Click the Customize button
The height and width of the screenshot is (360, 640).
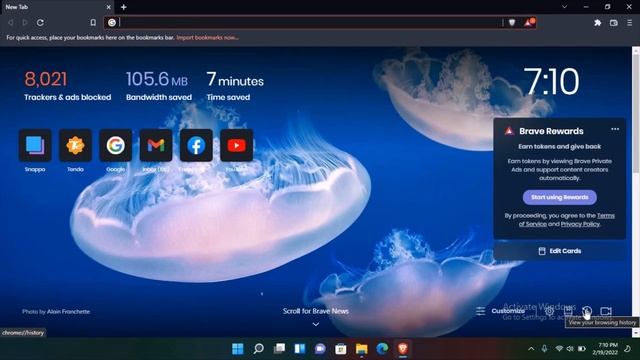500,311
